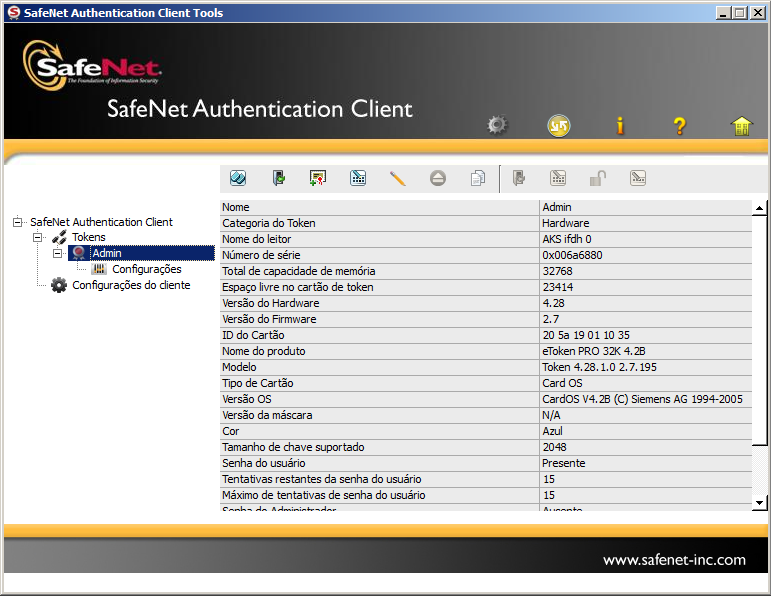Click the greyed Unlock Token padlock icon

[598, 178]
